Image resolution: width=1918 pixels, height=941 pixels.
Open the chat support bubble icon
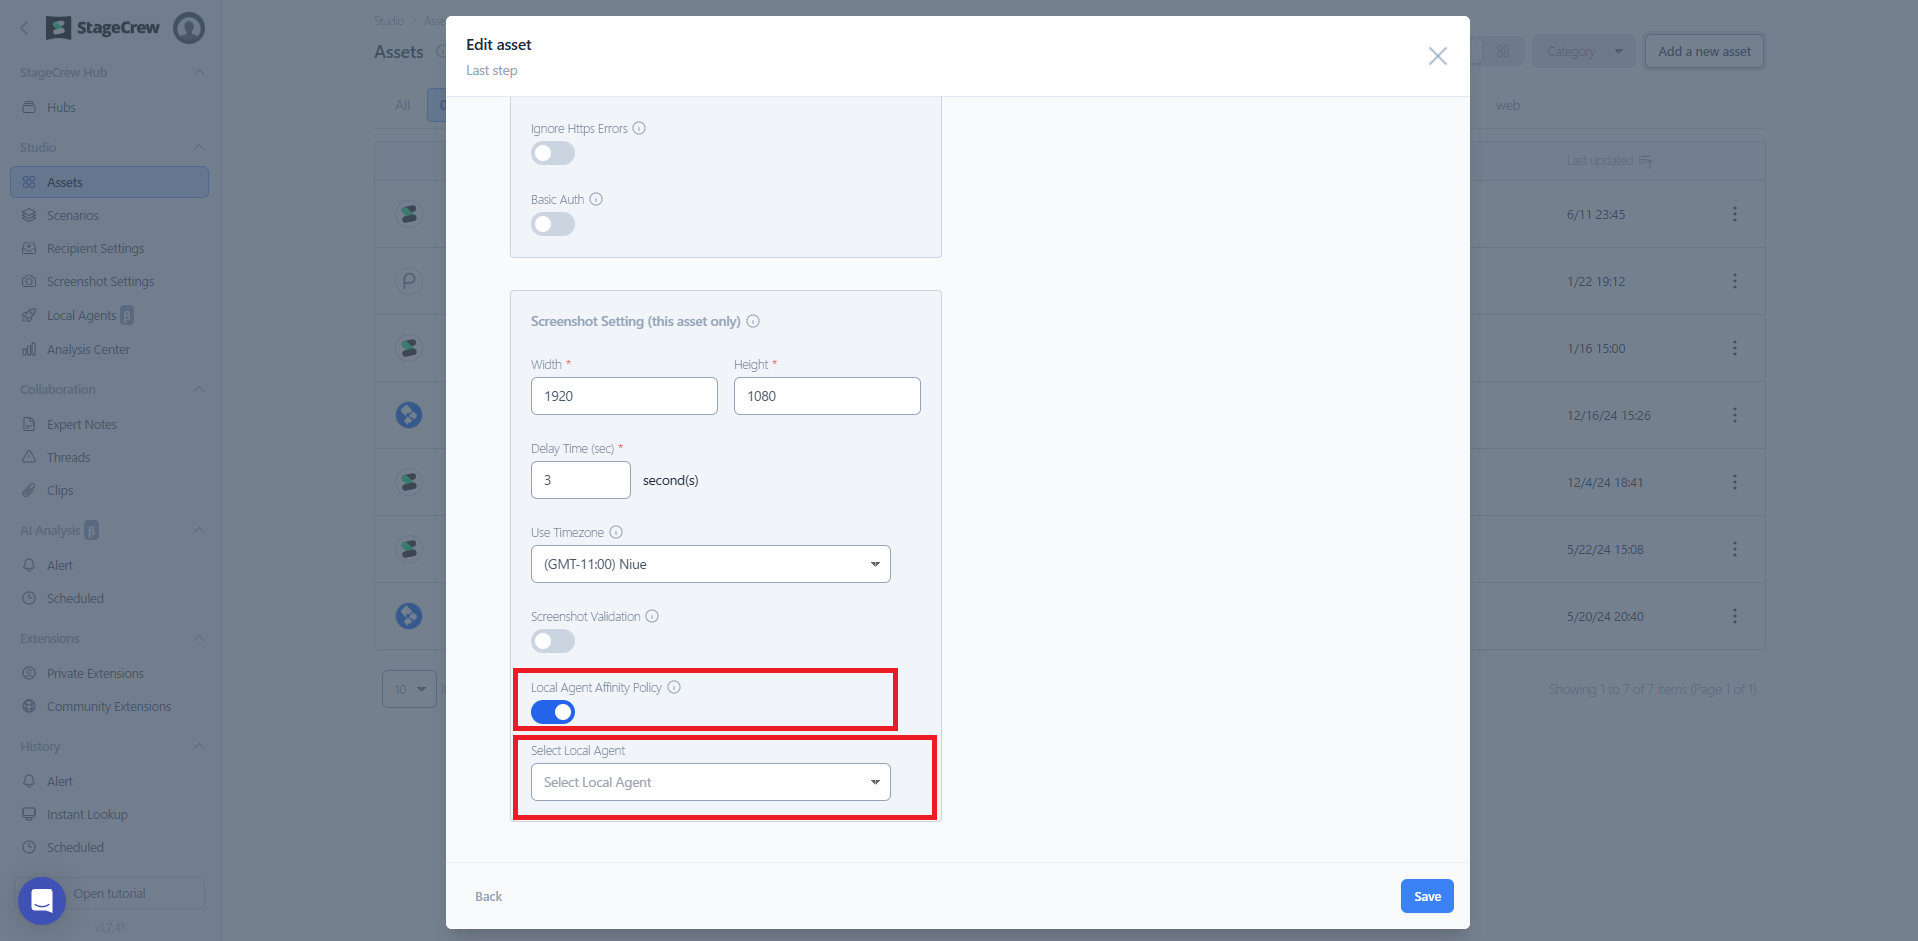42,901
